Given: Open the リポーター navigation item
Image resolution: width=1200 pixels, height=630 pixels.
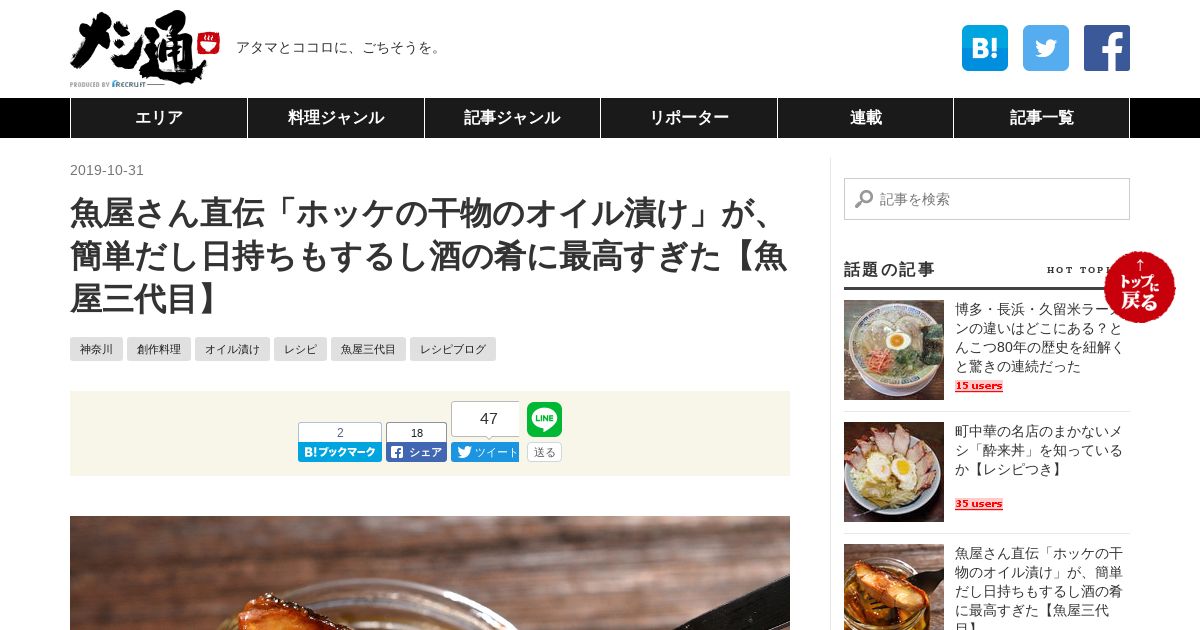Looking at the screenshot, I should click(x=689, y=118).
